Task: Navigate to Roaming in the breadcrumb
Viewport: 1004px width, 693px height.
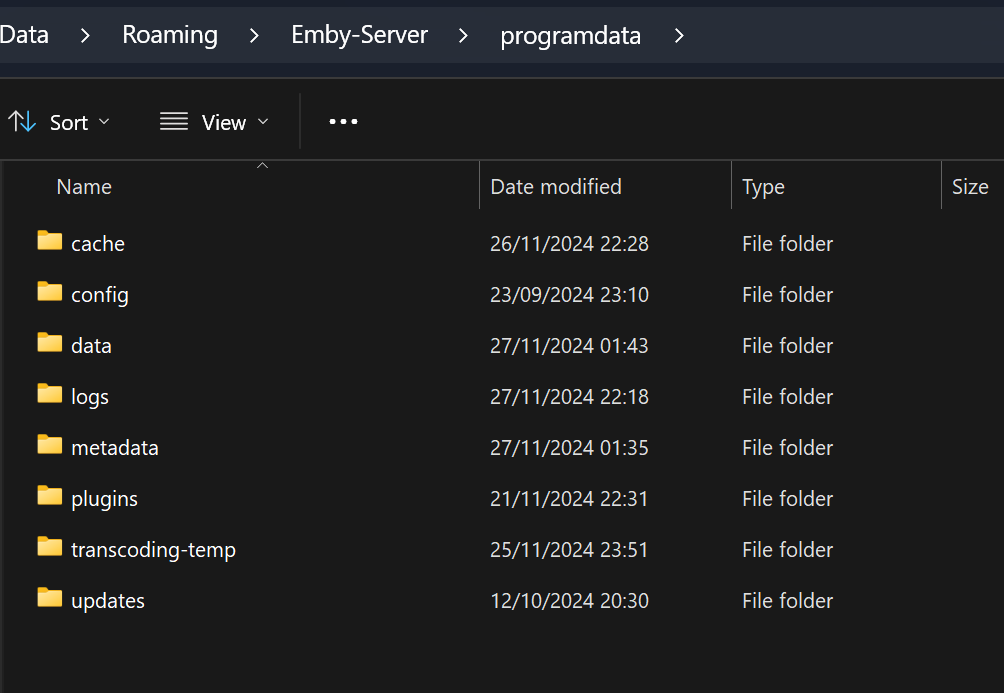Action: click(170, 35)
